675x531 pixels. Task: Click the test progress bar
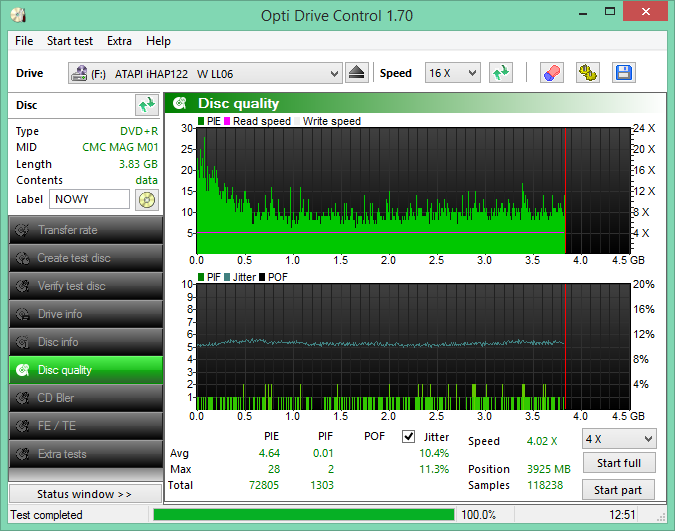[x=303, y=515]
